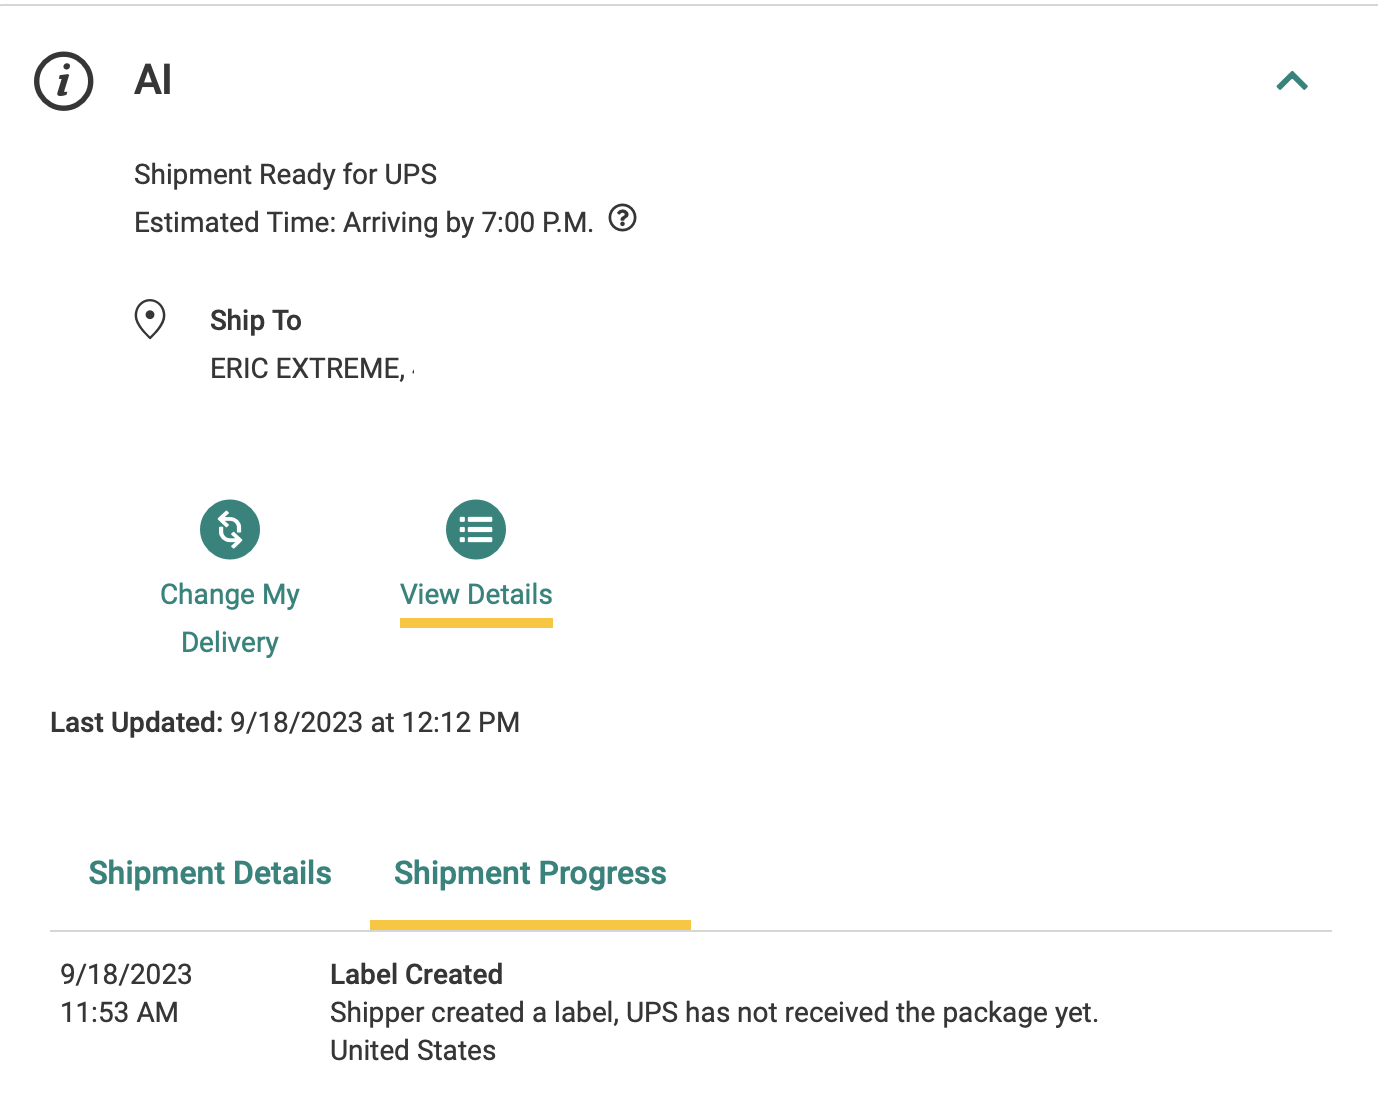
Task: Click the Last Updated timestamp line
Action: [285, 722]
